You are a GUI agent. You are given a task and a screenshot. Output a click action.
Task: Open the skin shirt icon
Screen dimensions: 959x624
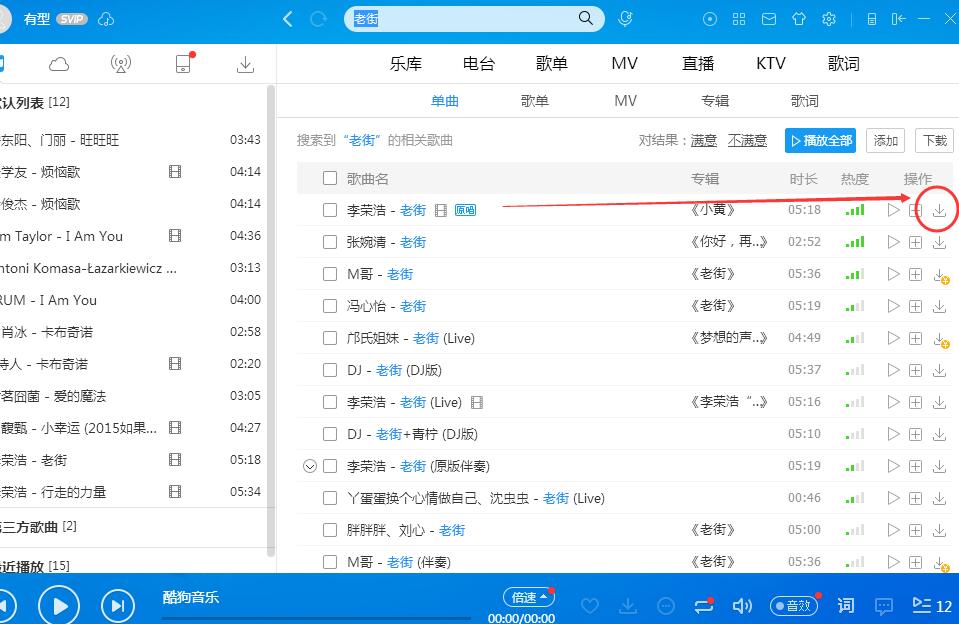tap(799, 19)
